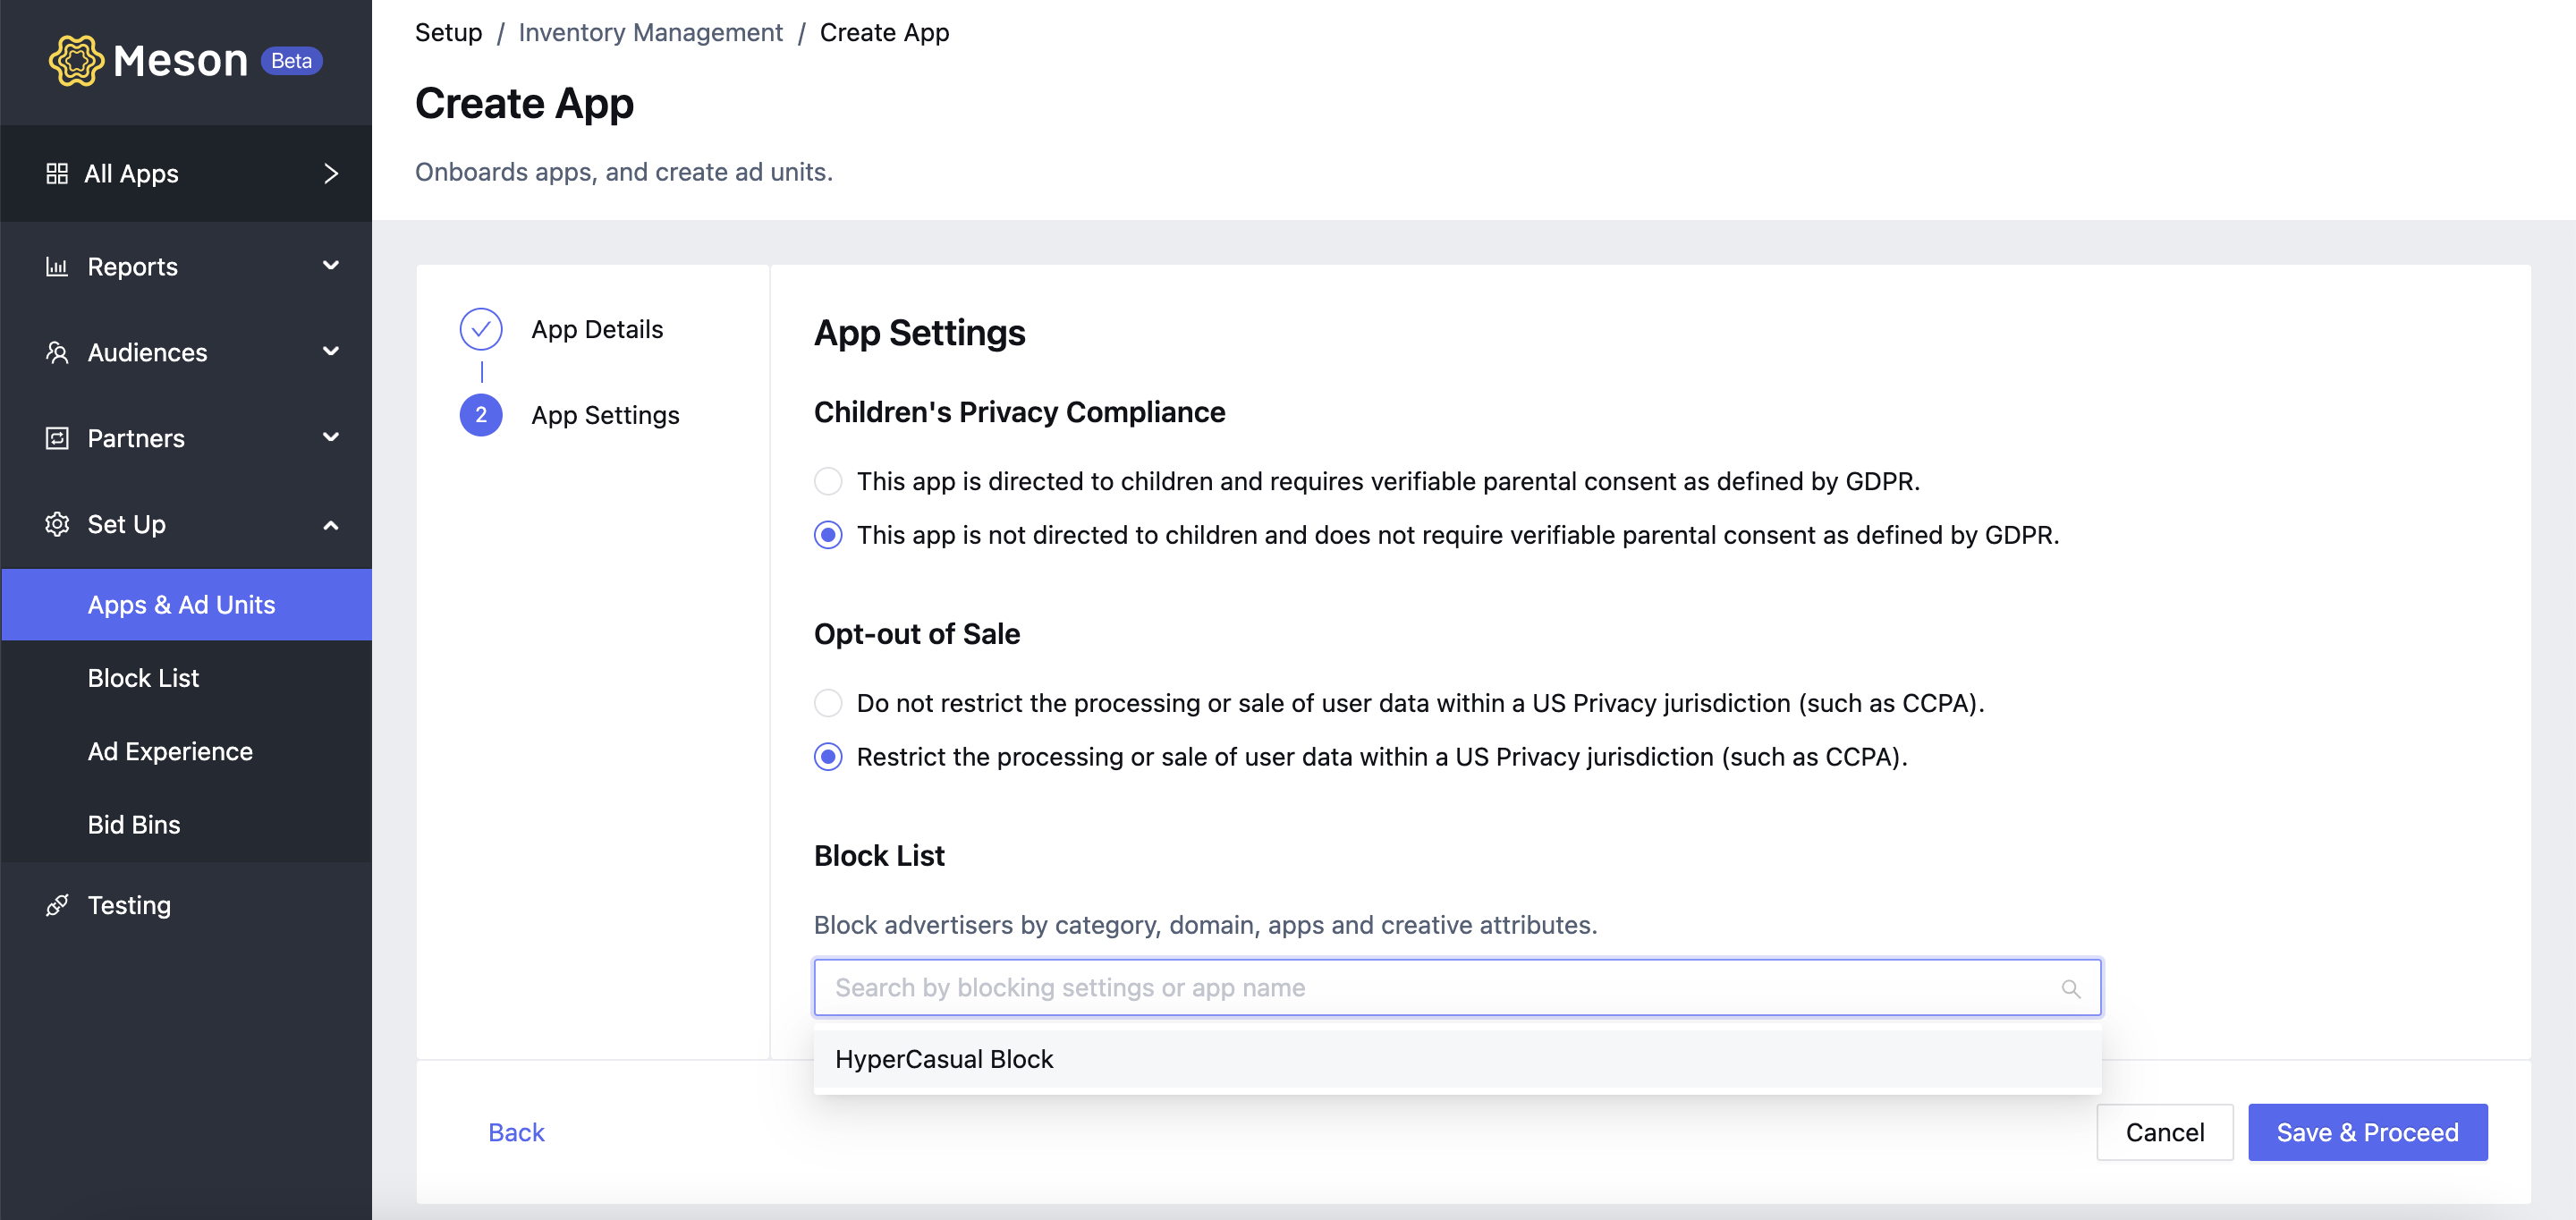The image size is (2576, 1220).
Task: Expand the Reports menu chevron
Action: (331, 265)
